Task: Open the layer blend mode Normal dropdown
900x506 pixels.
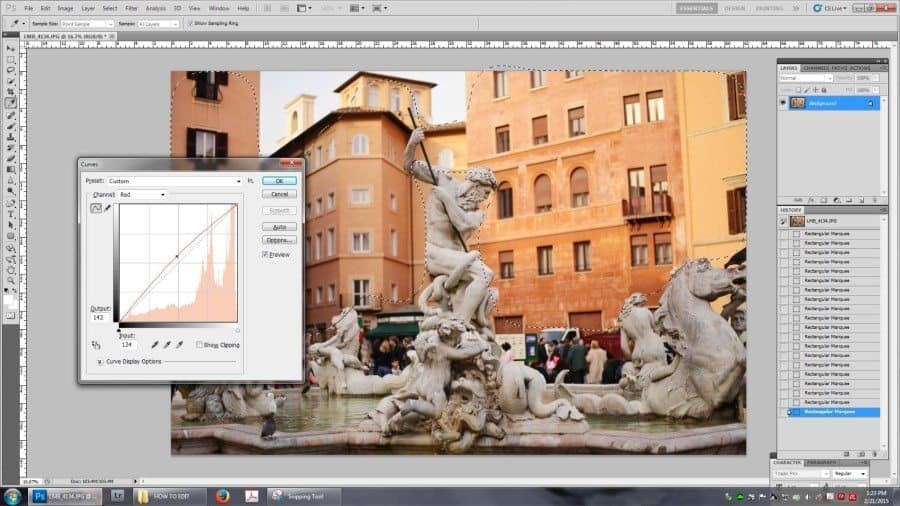Action: pyautogui.click(x=805, y=78)
